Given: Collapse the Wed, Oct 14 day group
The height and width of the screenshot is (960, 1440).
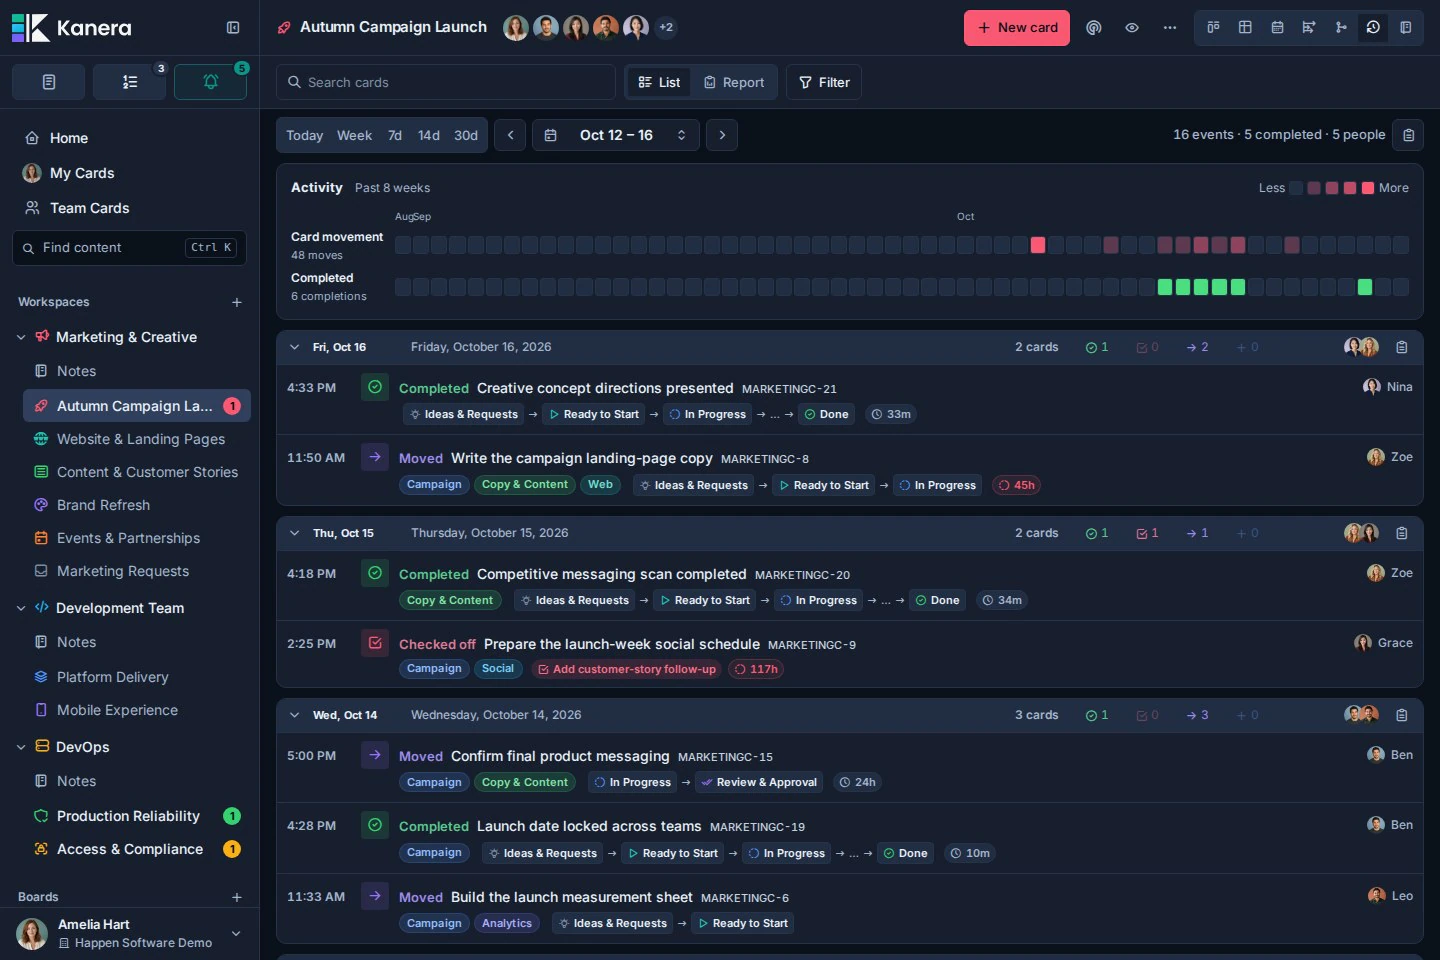Looking at the screenshot, I should [294, 715].
